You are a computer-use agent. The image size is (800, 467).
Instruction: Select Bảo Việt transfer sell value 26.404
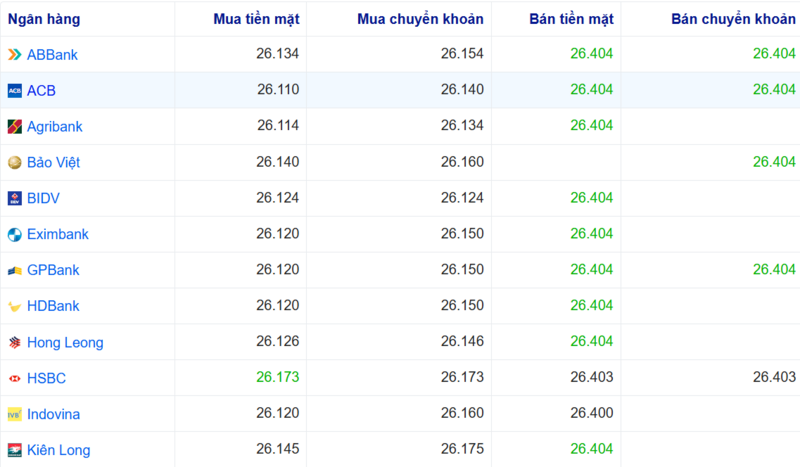click(774, 162)
